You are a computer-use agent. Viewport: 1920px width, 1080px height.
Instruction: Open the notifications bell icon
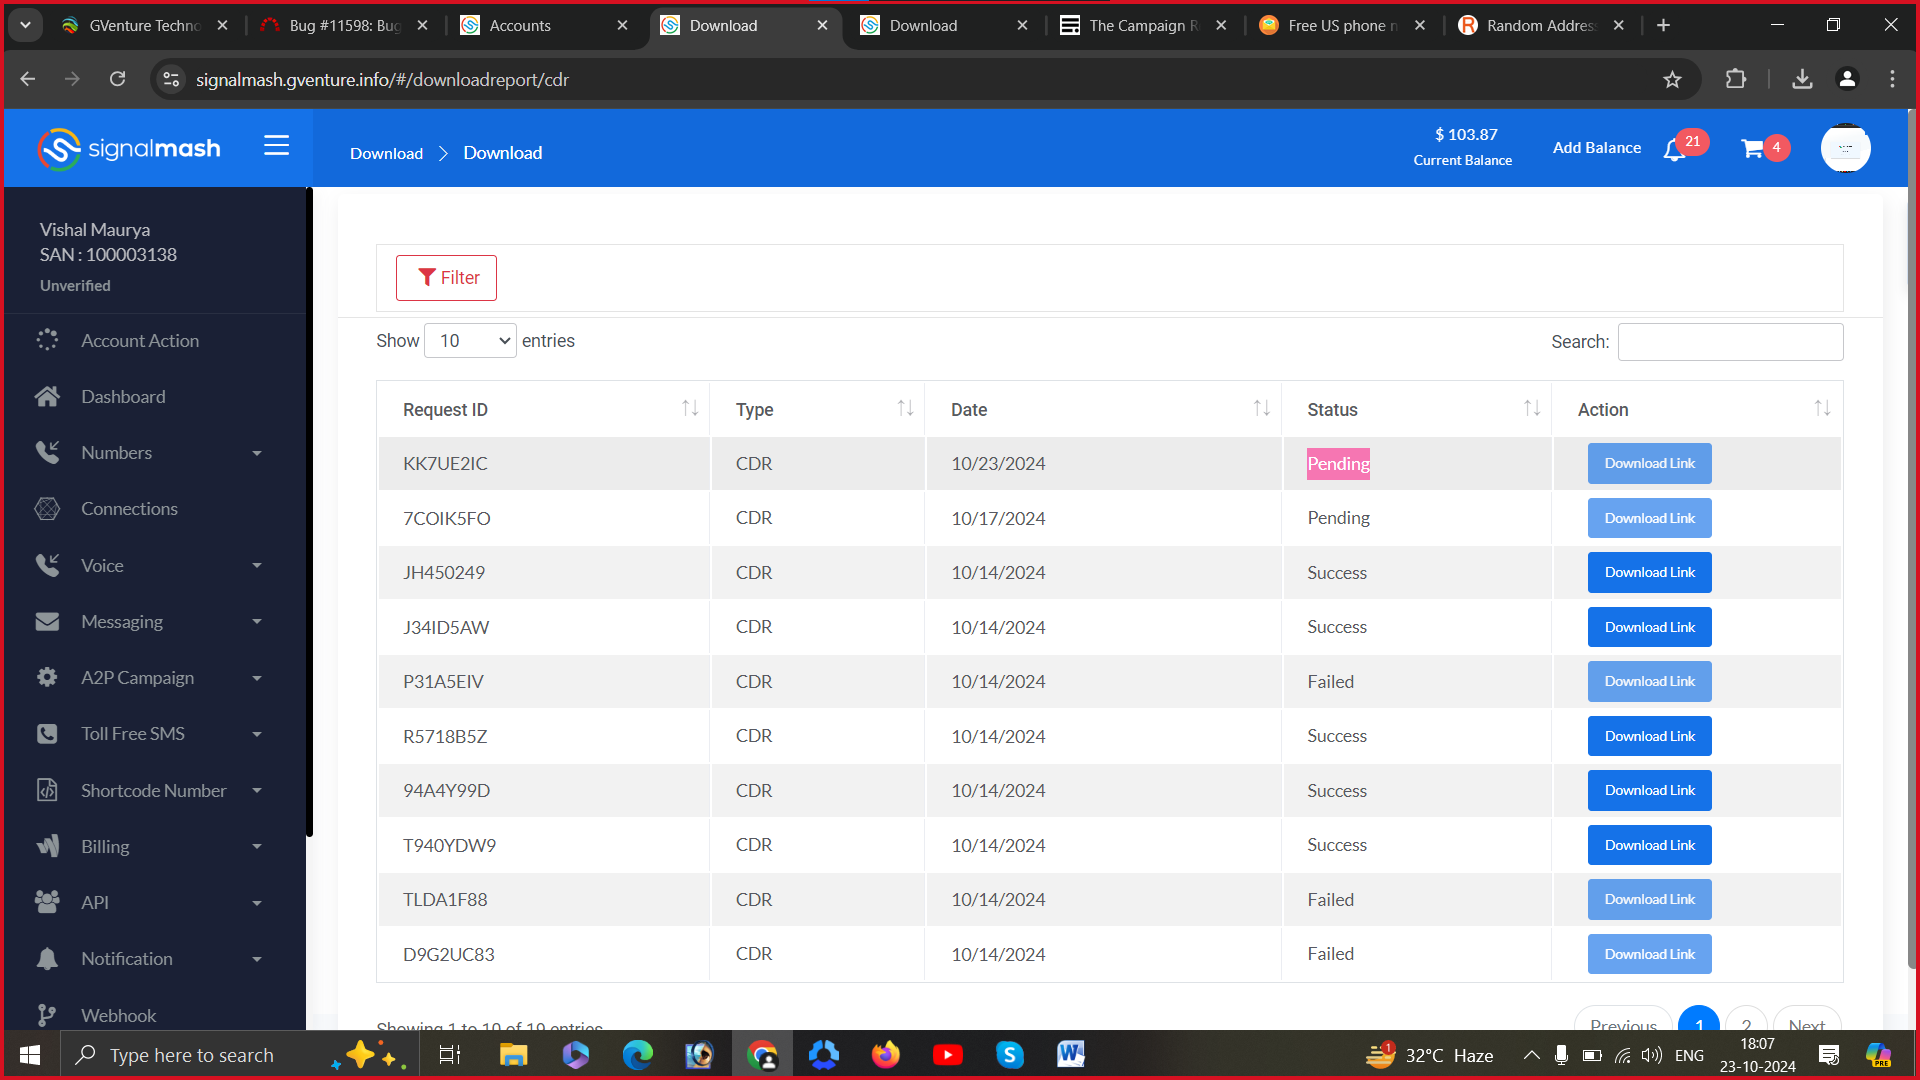1674,150
